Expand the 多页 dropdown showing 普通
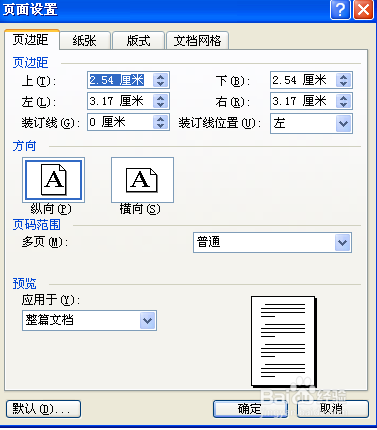Screen dimensions: 377x430 (x=343, y=242)
